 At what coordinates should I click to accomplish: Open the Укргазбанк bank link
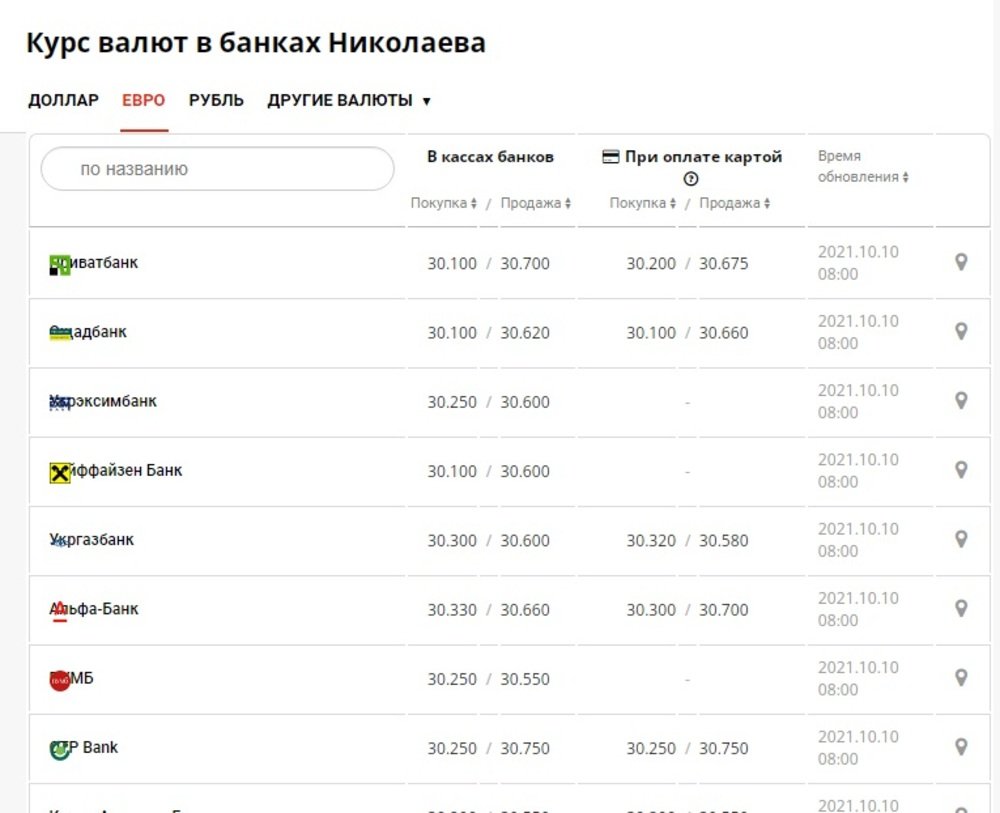click(92, 540)
